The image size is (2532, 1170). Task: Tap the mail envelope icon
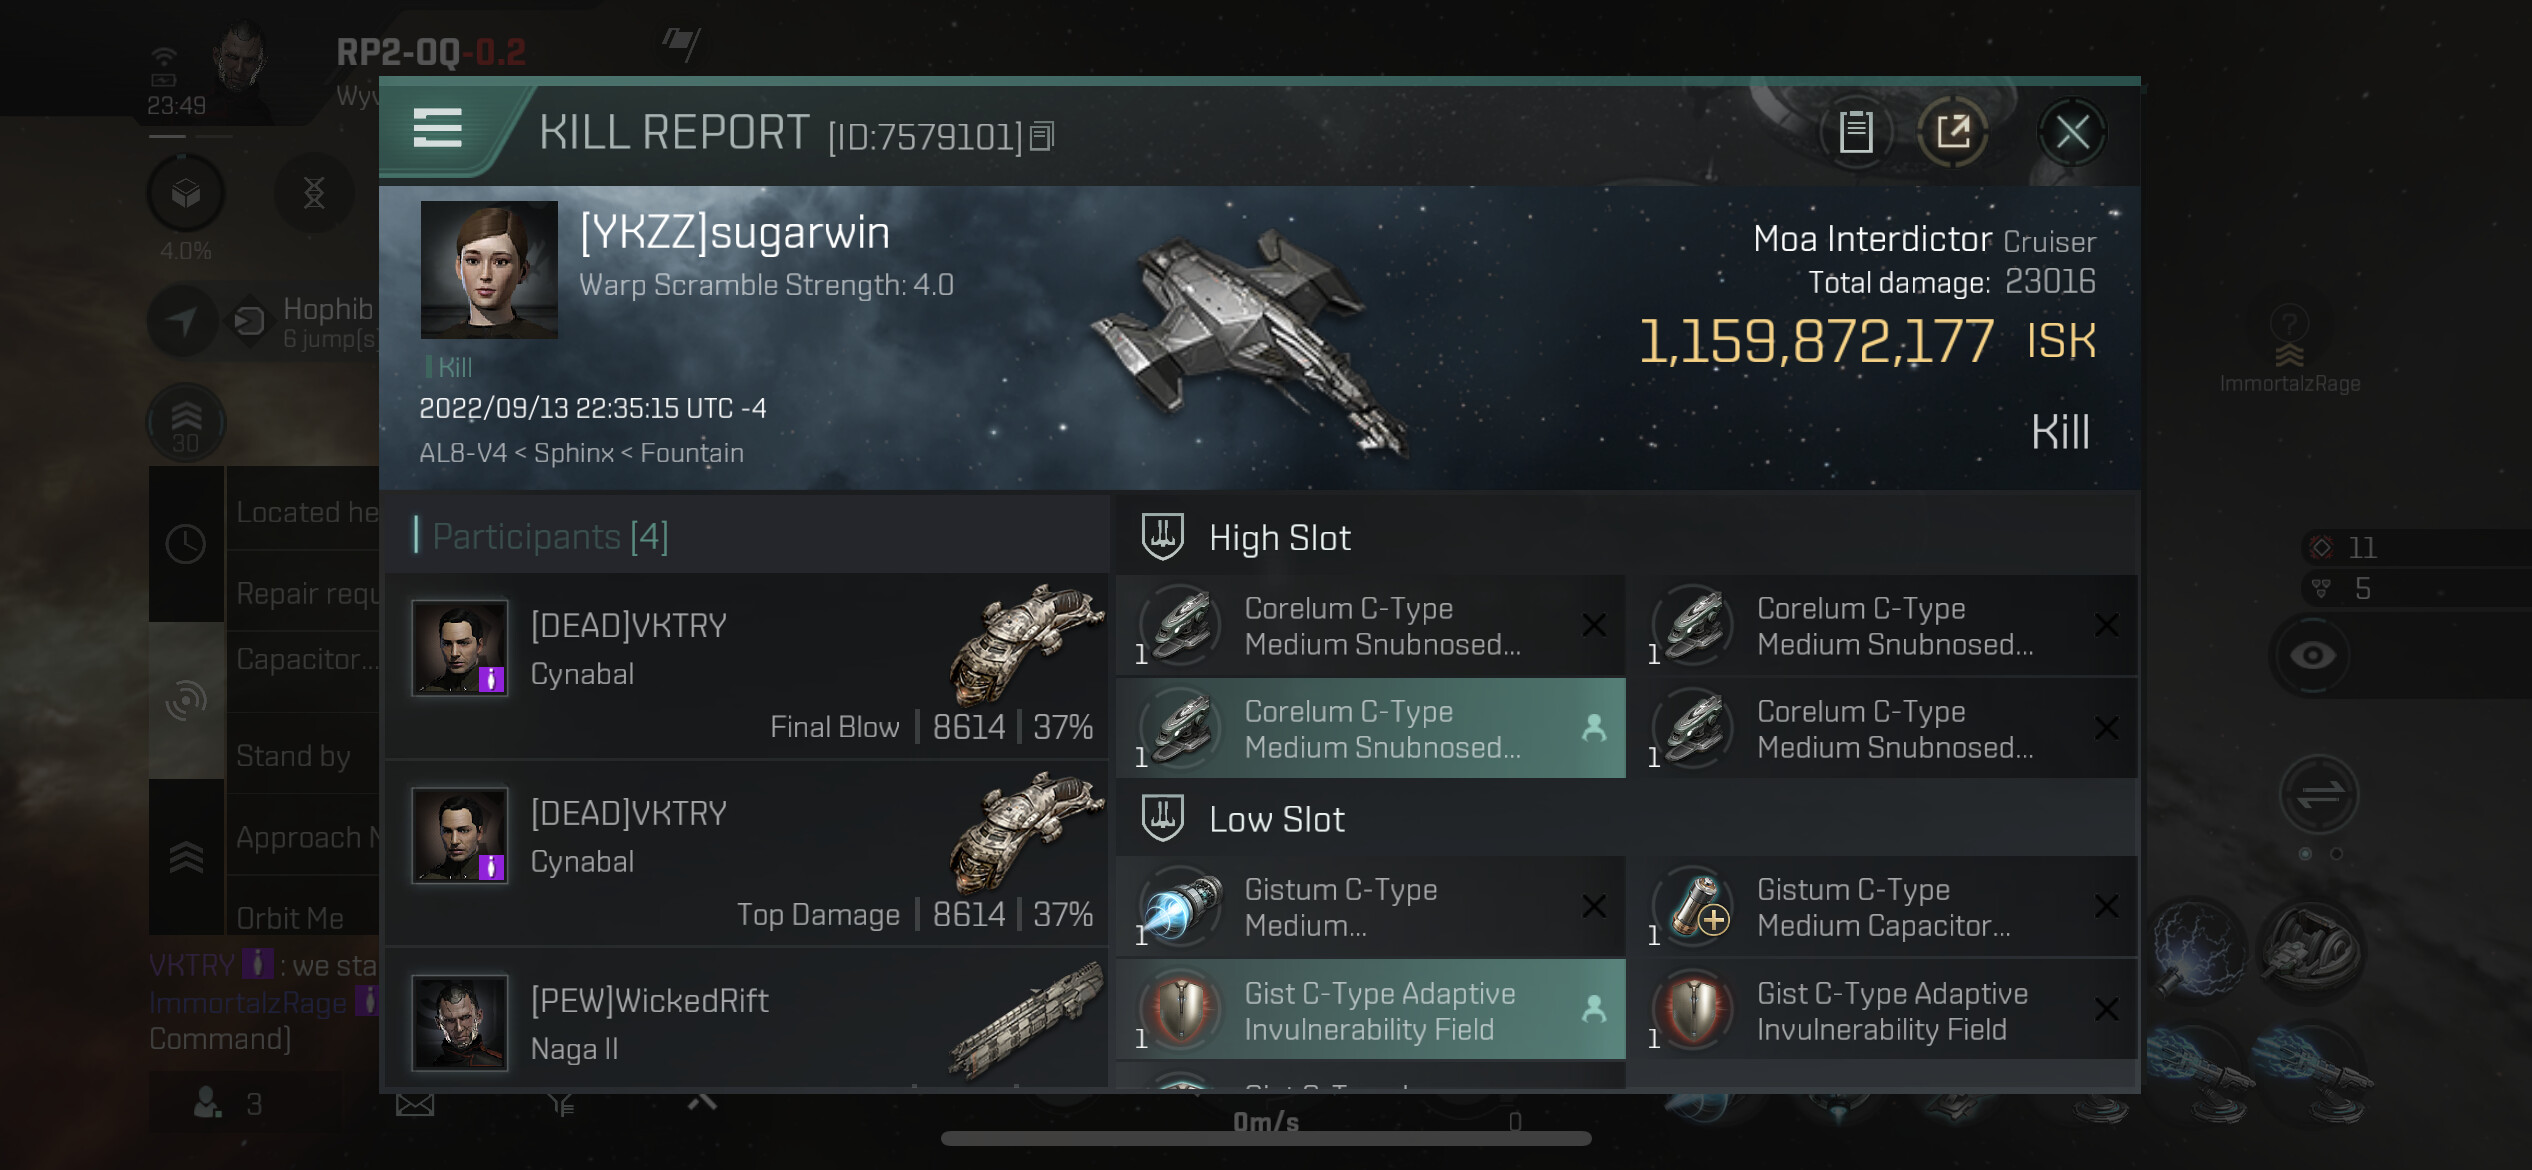415,1105
